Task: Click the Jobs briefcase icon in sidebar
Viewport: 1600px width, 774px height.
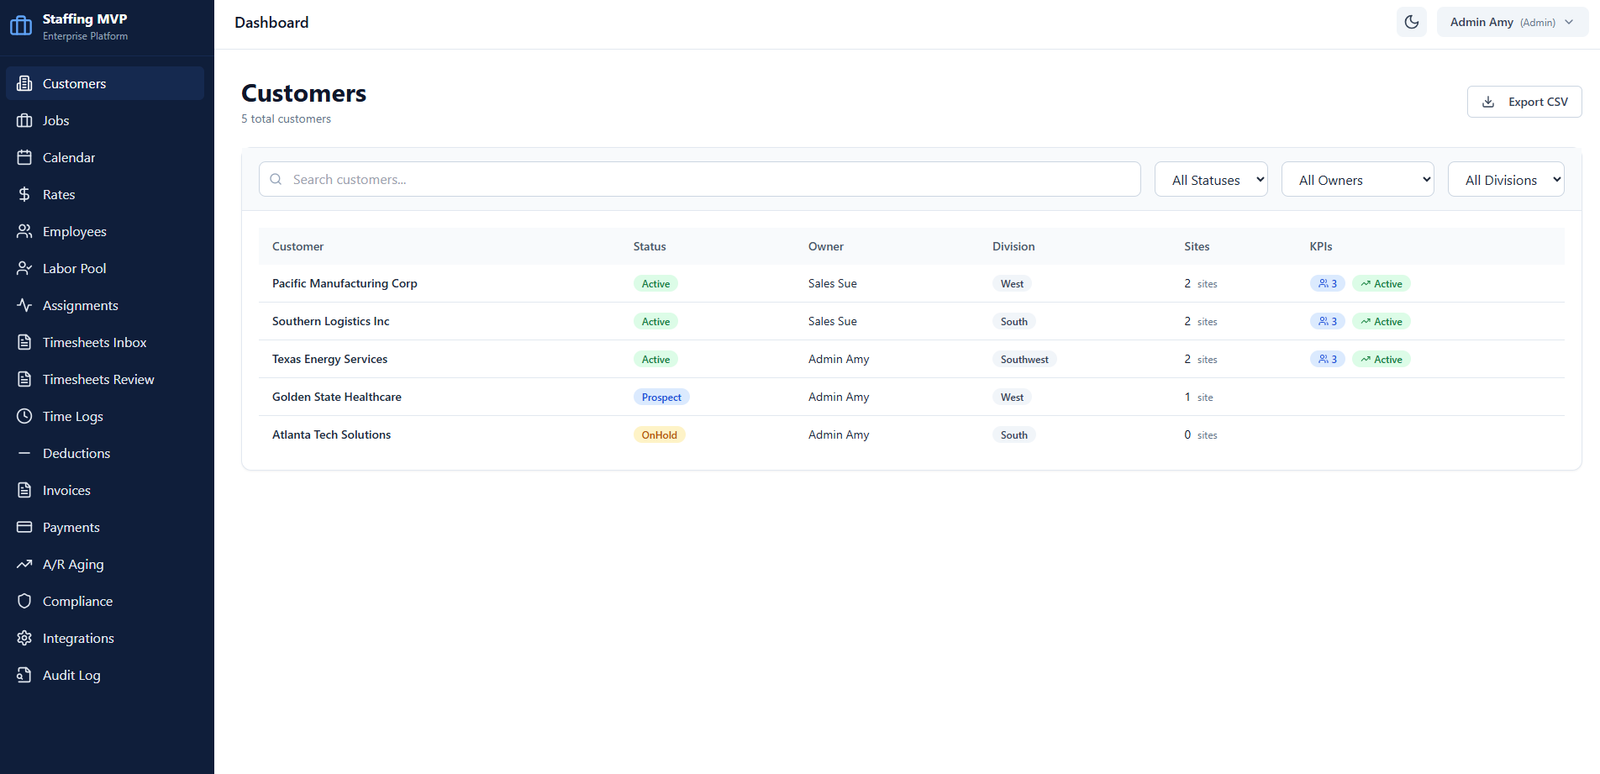Action: point(25,120)
